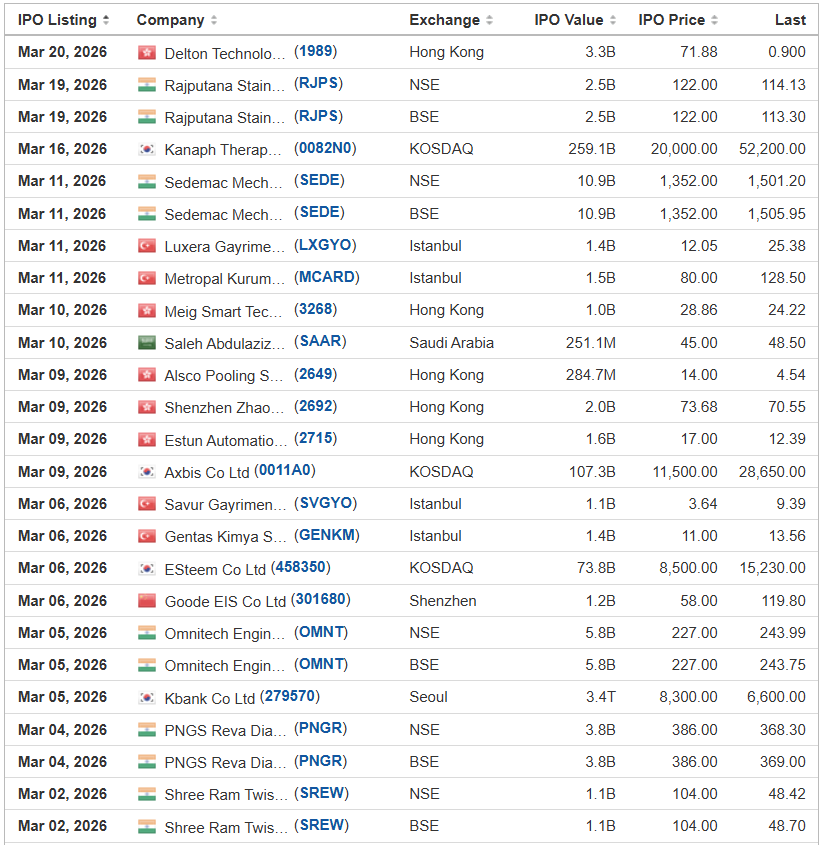820x845 pixels.
Task: Click South Korea flag beside Axbis Co Ltd
Action: pos(147,472)
